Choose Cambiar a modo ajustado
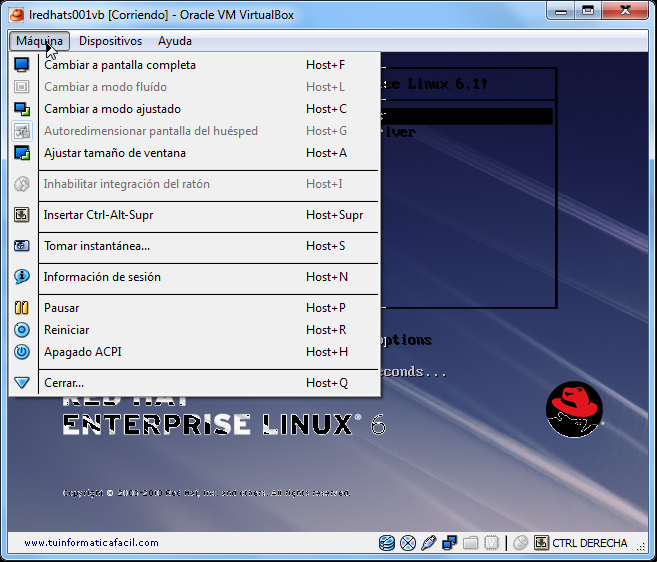 coord(209,109)
